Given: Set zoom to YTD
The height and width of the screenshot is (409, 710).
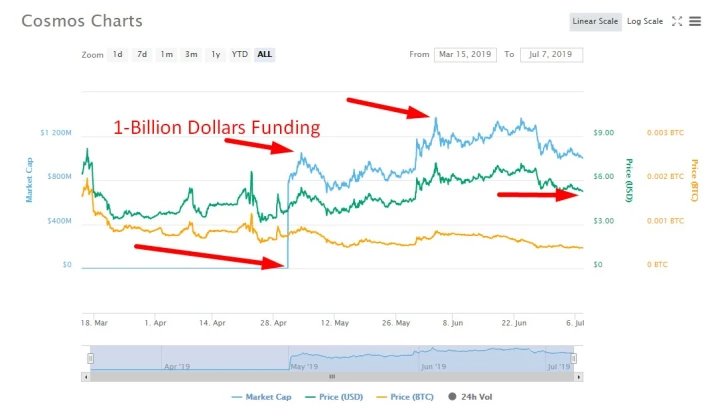Looking at the screenshot, I should (240, 54).
